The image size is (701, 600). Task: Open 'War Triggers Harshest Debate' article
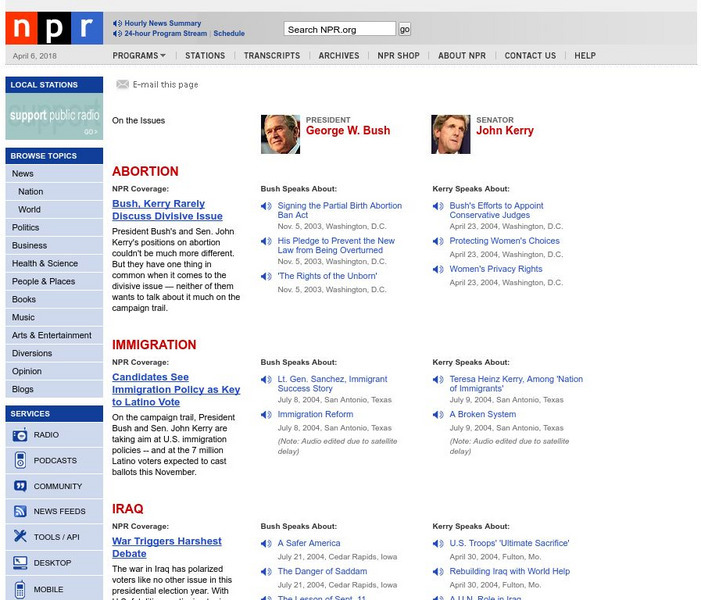[x=167, y=548]
